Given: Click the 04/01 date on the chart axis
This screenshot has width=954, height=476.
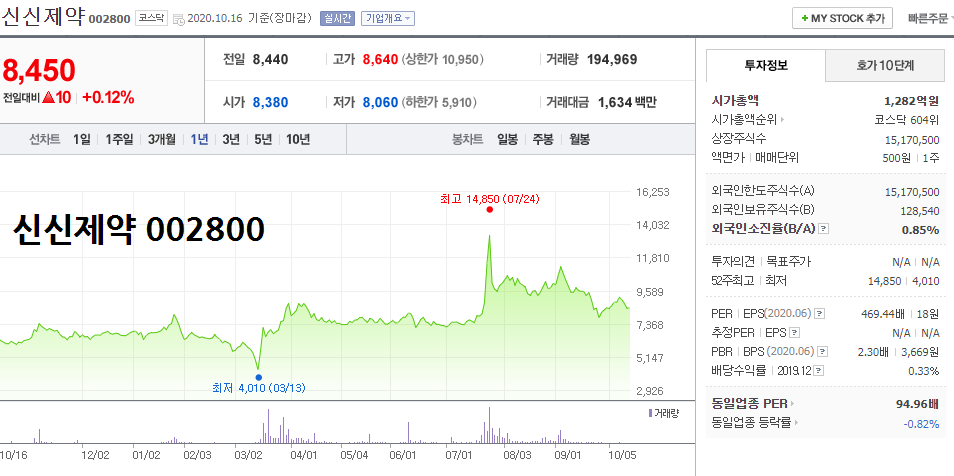Looking at the screenshot, I should (x=303, y=454).
